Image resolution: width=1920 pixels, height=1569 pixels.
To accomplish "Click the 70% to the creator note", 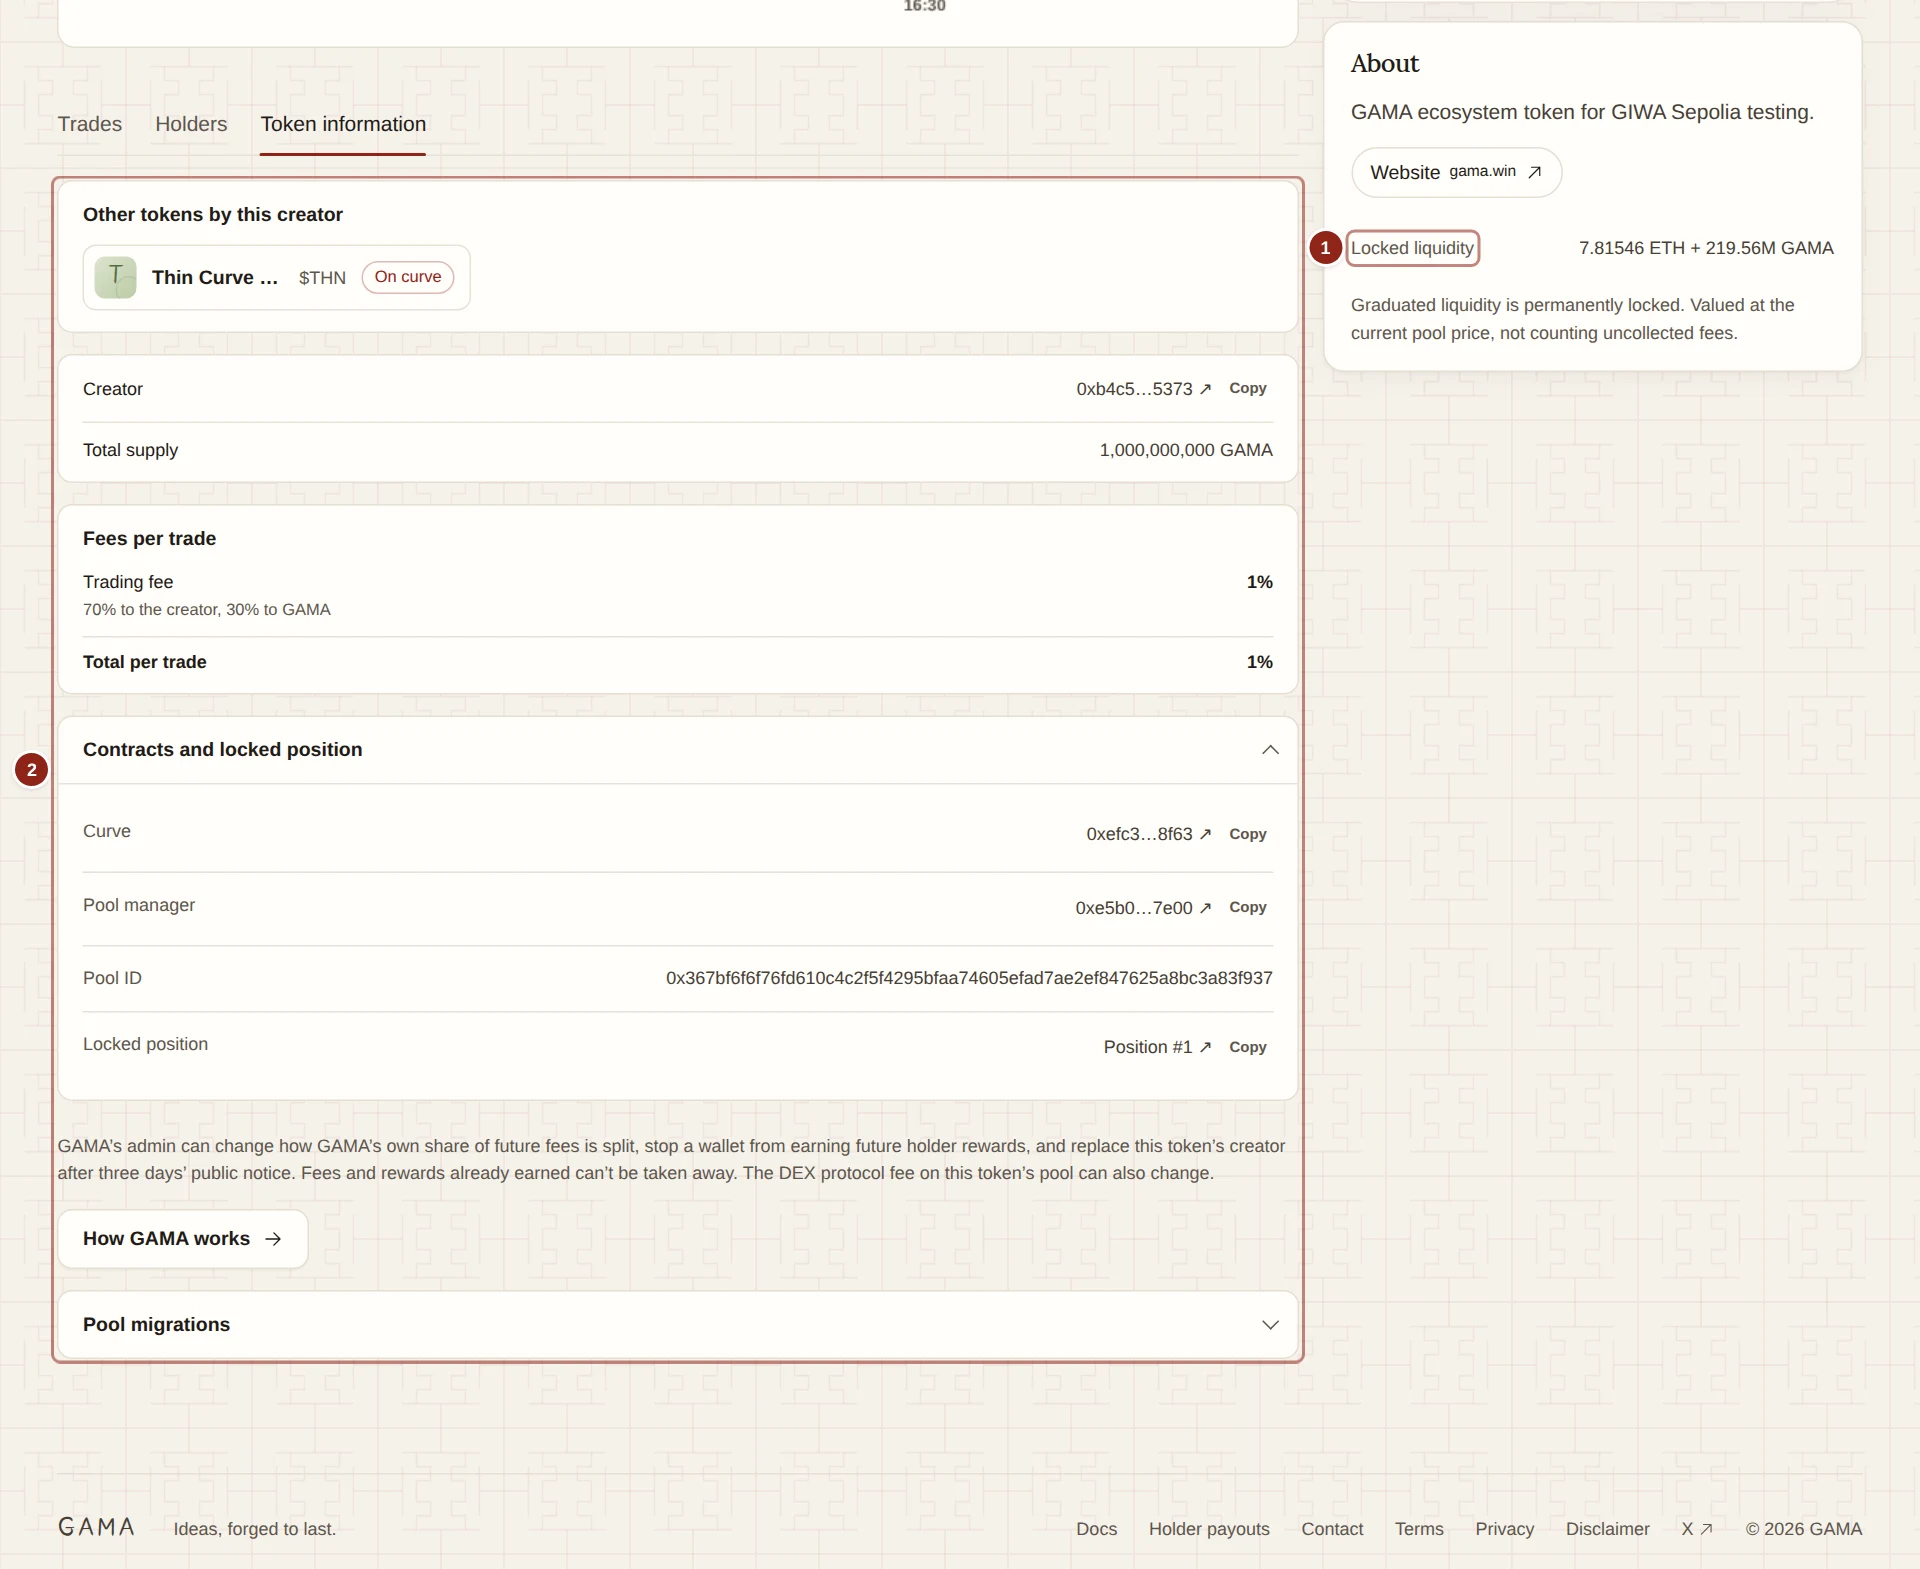I will point(207,610).
